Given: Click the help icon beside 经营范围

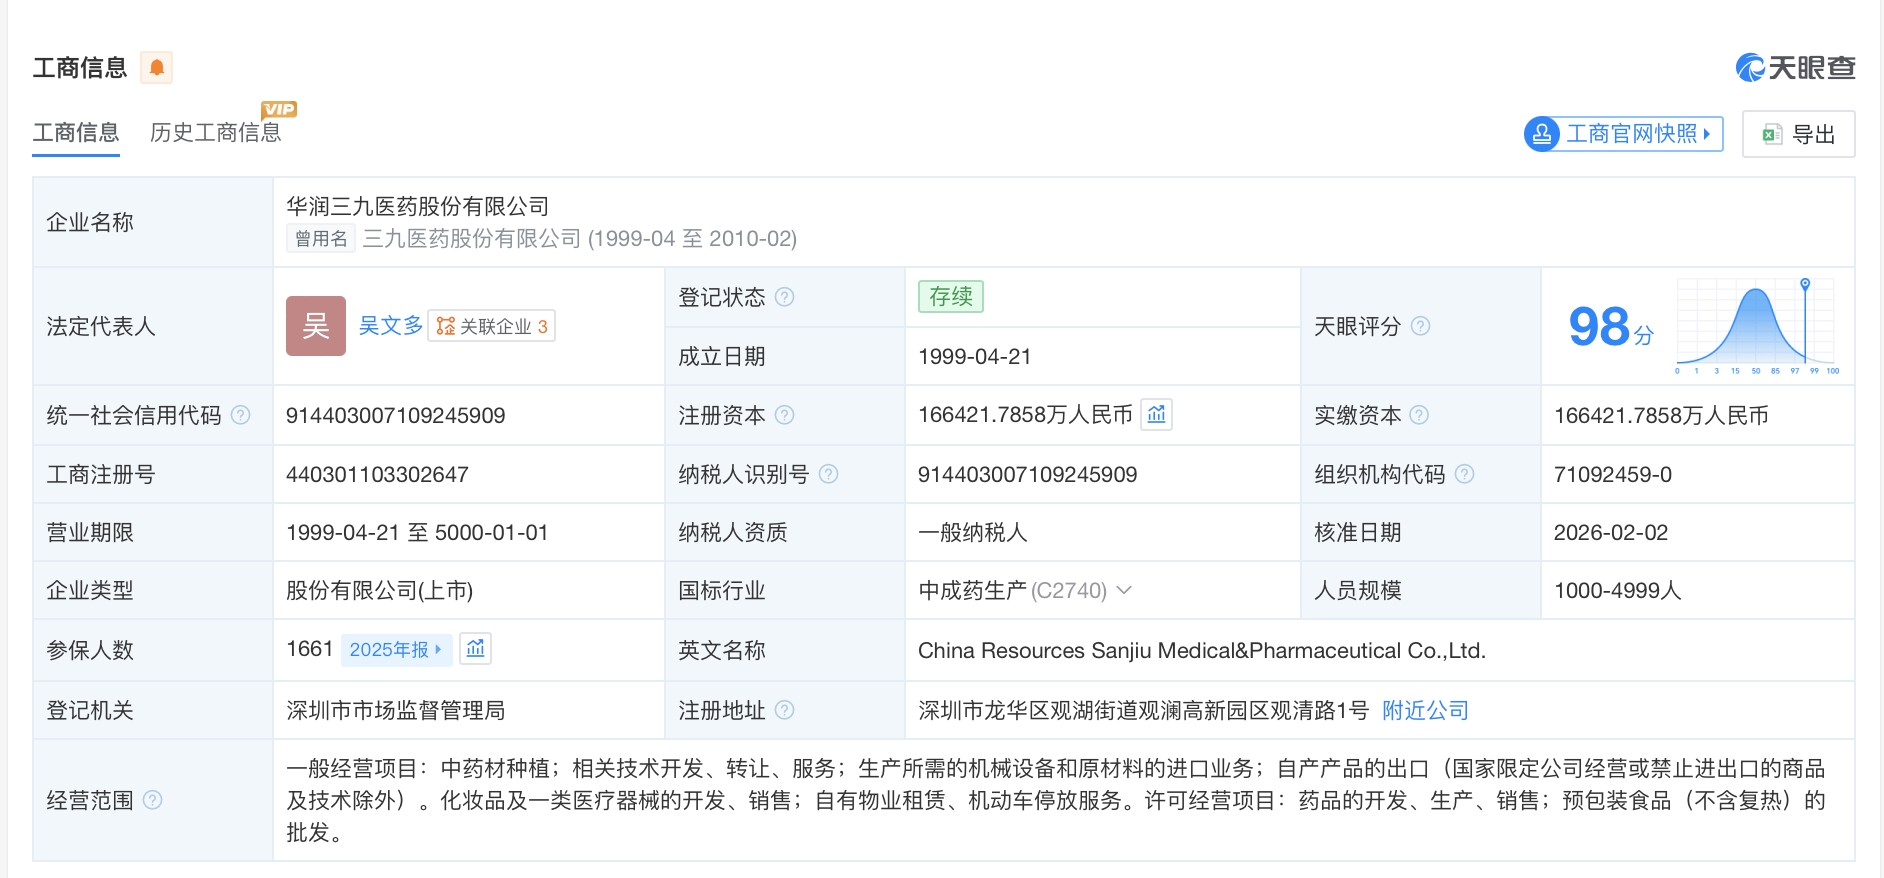Looking at the screenshot, I should click(x=153, y=800).
